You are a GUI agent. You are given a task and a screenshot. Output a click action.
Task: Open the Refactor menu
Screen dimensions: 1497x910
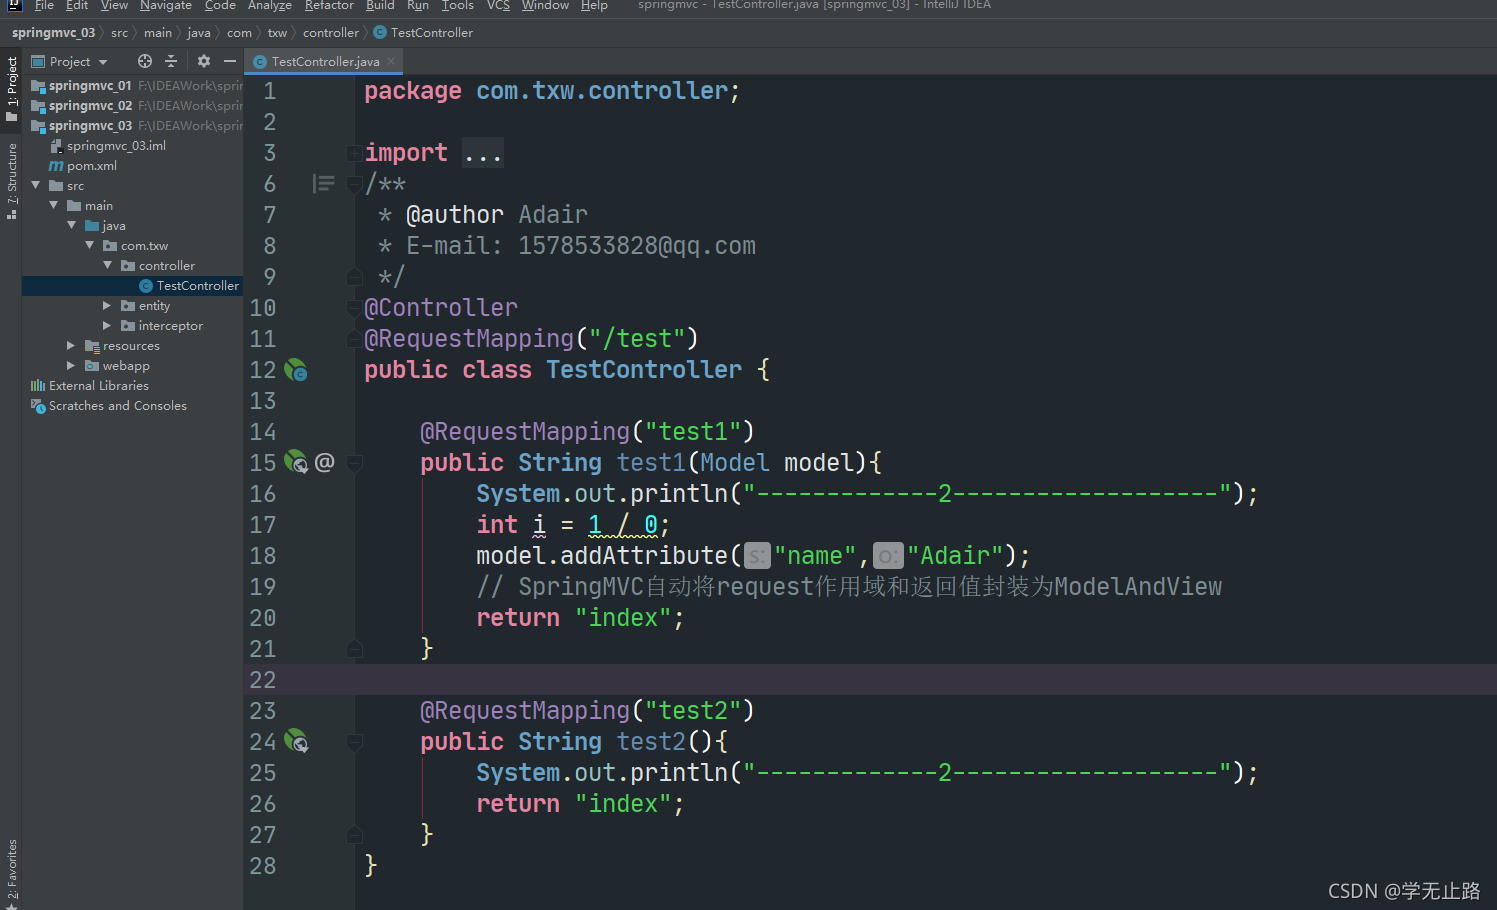coord(329,6)
